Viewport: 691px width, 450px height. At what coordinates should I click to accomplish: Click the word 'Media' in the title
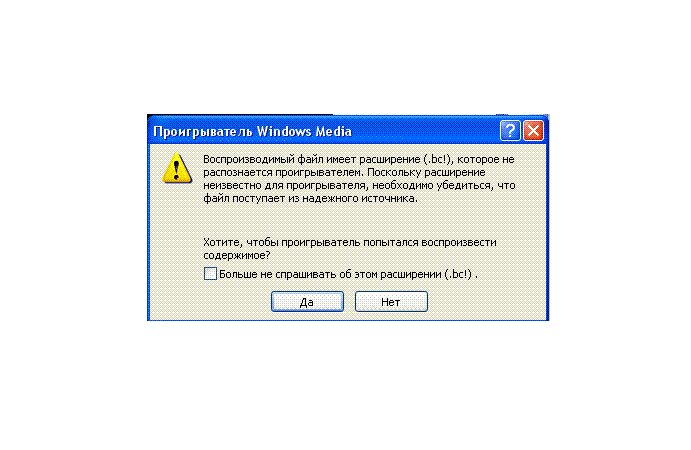pyautogui.click(x=333, y=131)
